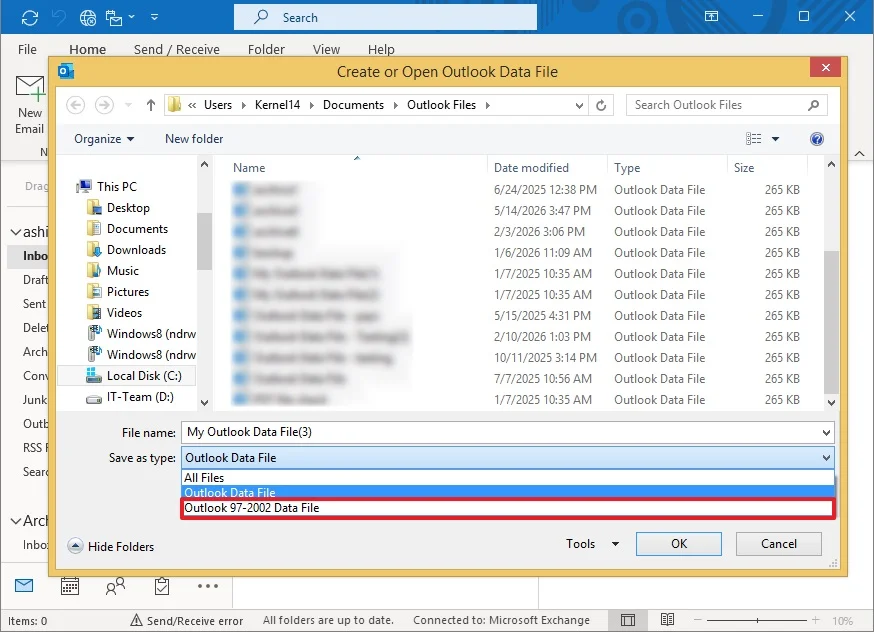Collapse the Save as type dropdown
The width and height of the screenshot is (874, 632).
tap(826, 458)
